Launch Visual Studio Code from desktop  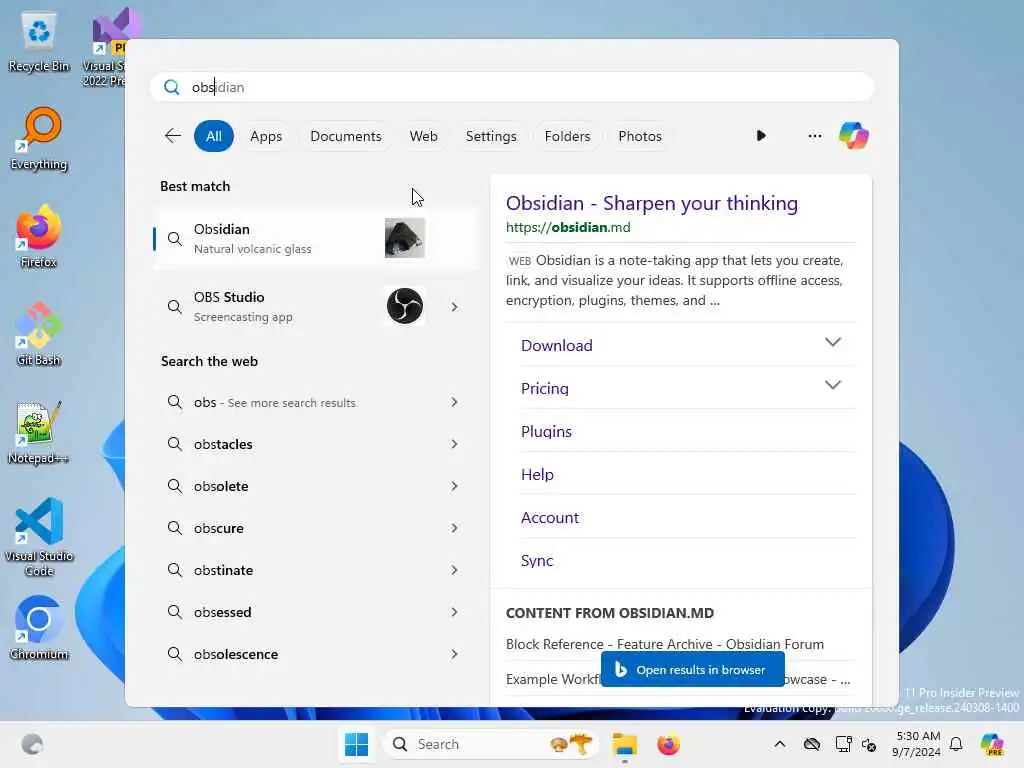coord(39,537)
